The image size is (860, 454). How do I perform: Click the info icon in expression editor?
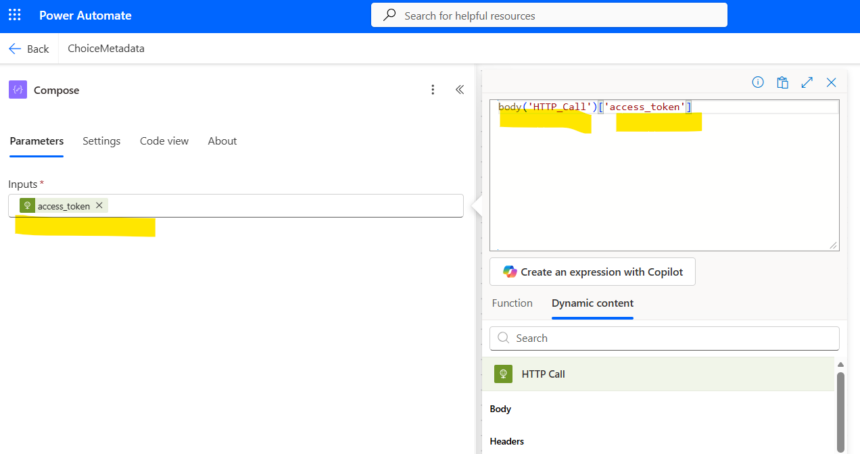pos(757,83)
